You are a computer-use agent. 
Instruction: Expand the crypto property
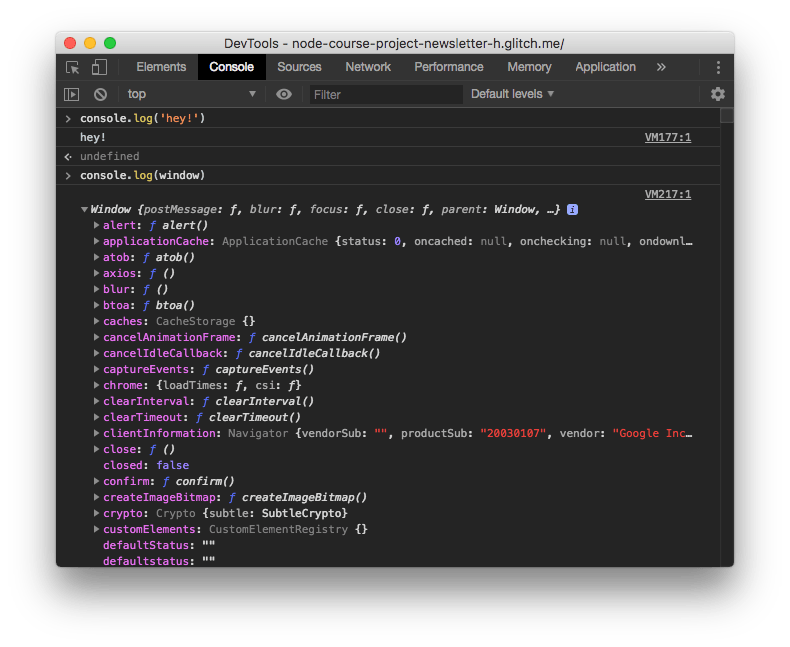point(96,513)
